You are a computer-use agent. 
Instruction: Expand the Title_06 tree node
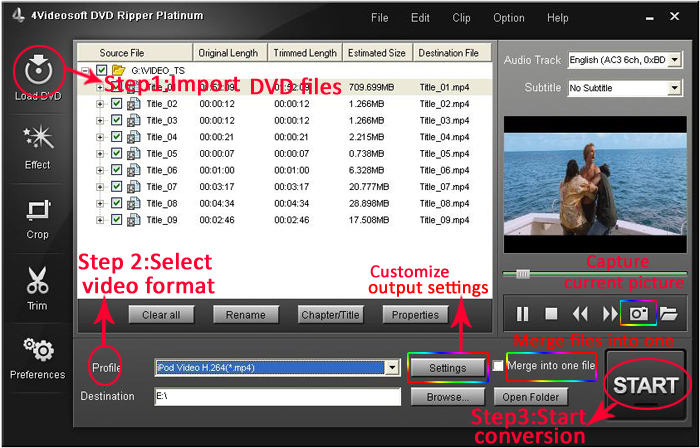[100, 170]
